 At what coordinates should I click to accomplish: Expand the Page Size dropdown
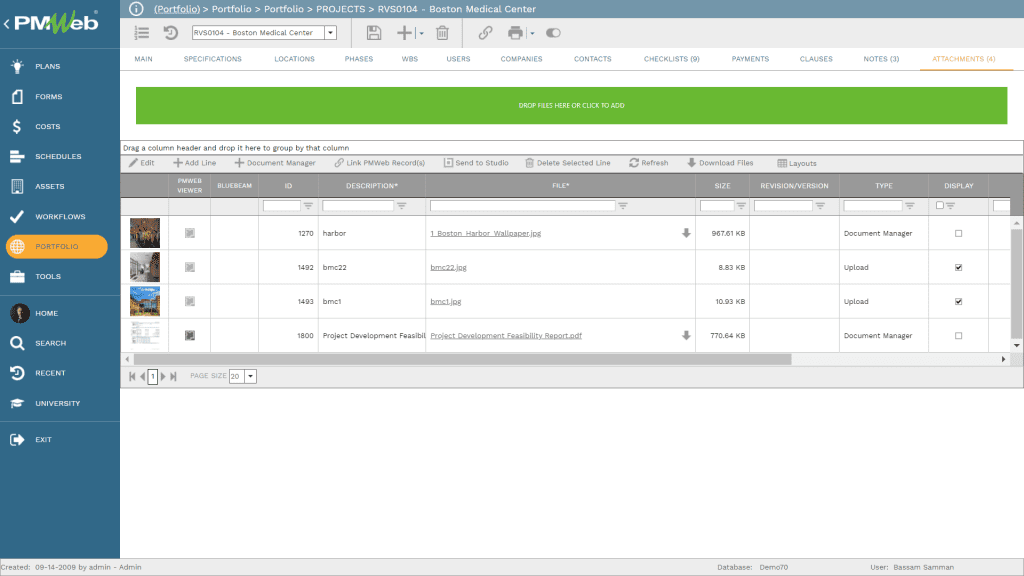coord(250,376)
